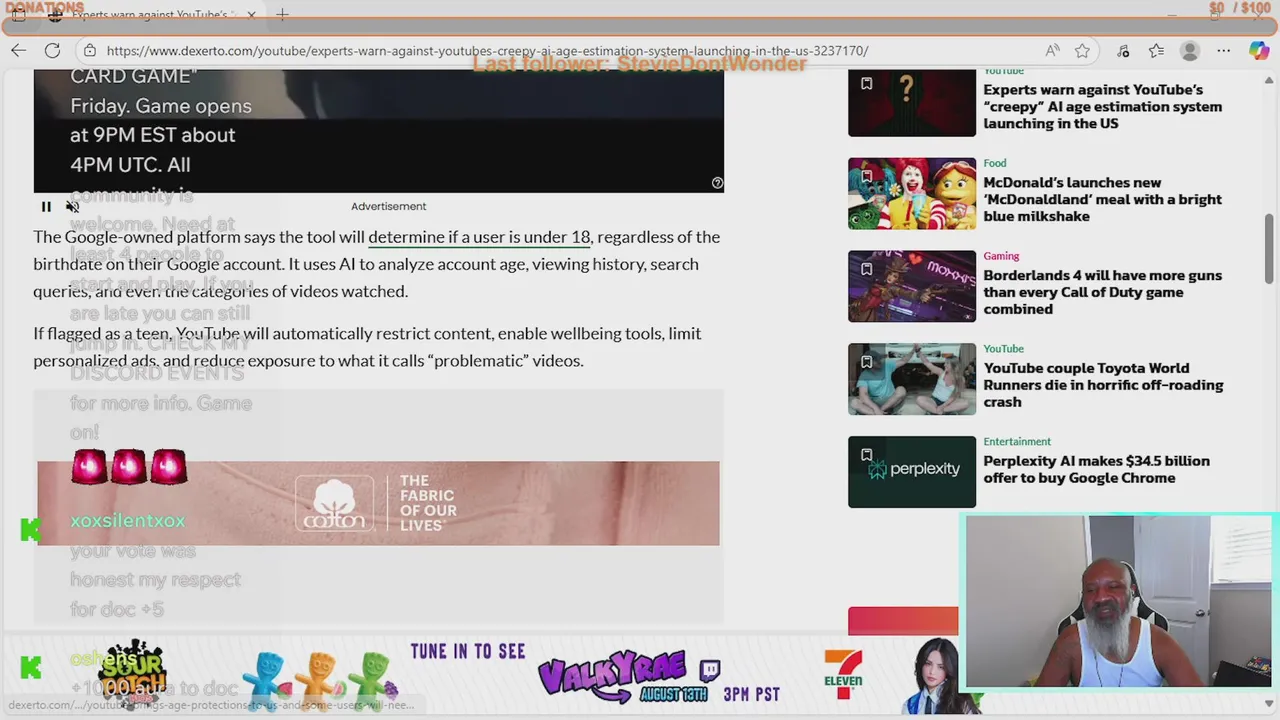This screenshot has width=1280, height=720.
Task: Pause the embedded video ad
Action: [46, 207]
